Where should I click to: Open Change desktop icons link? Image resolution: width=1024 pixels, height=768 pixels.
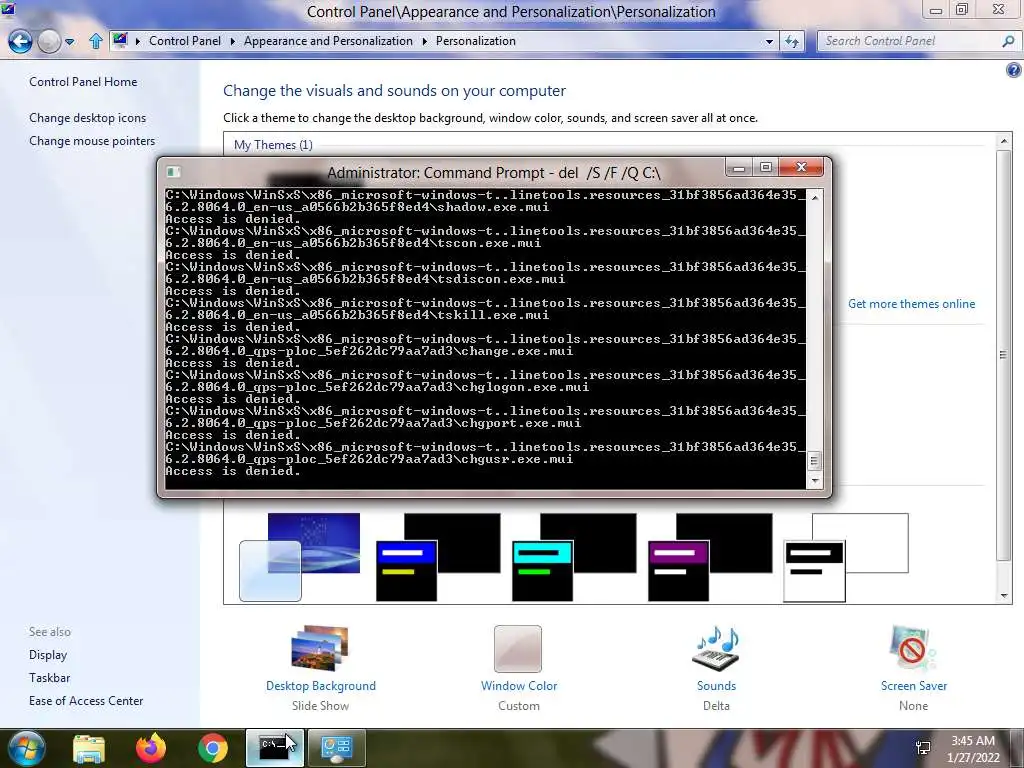[88, 118]
